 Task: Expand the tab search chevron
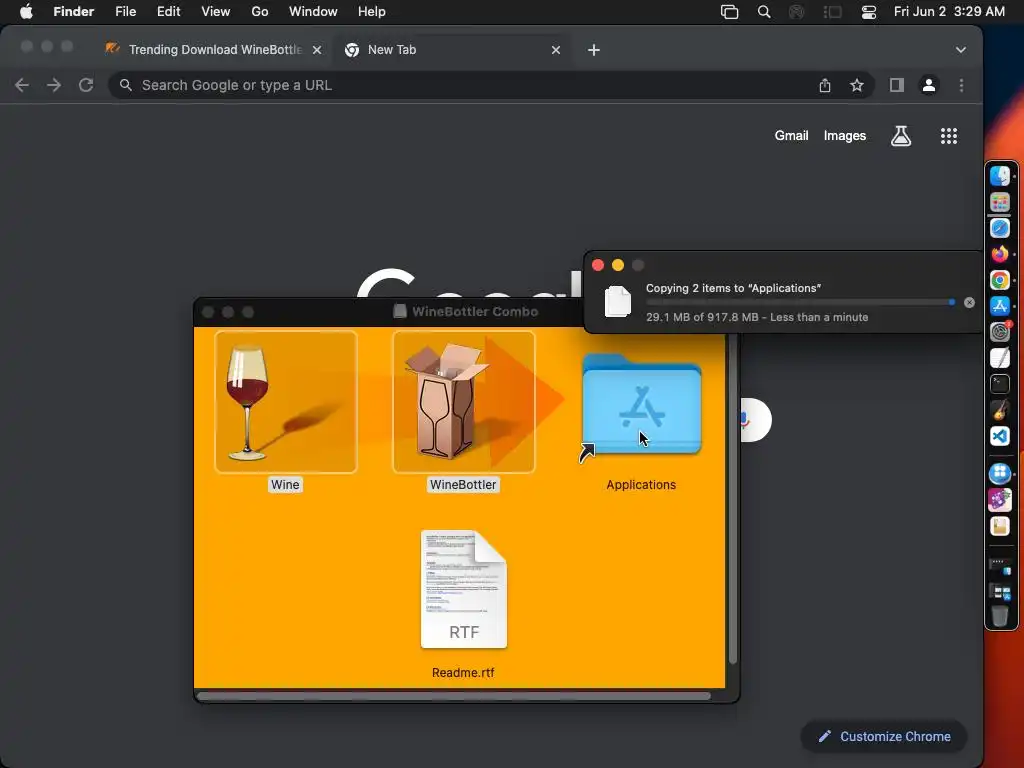(961, 50)
